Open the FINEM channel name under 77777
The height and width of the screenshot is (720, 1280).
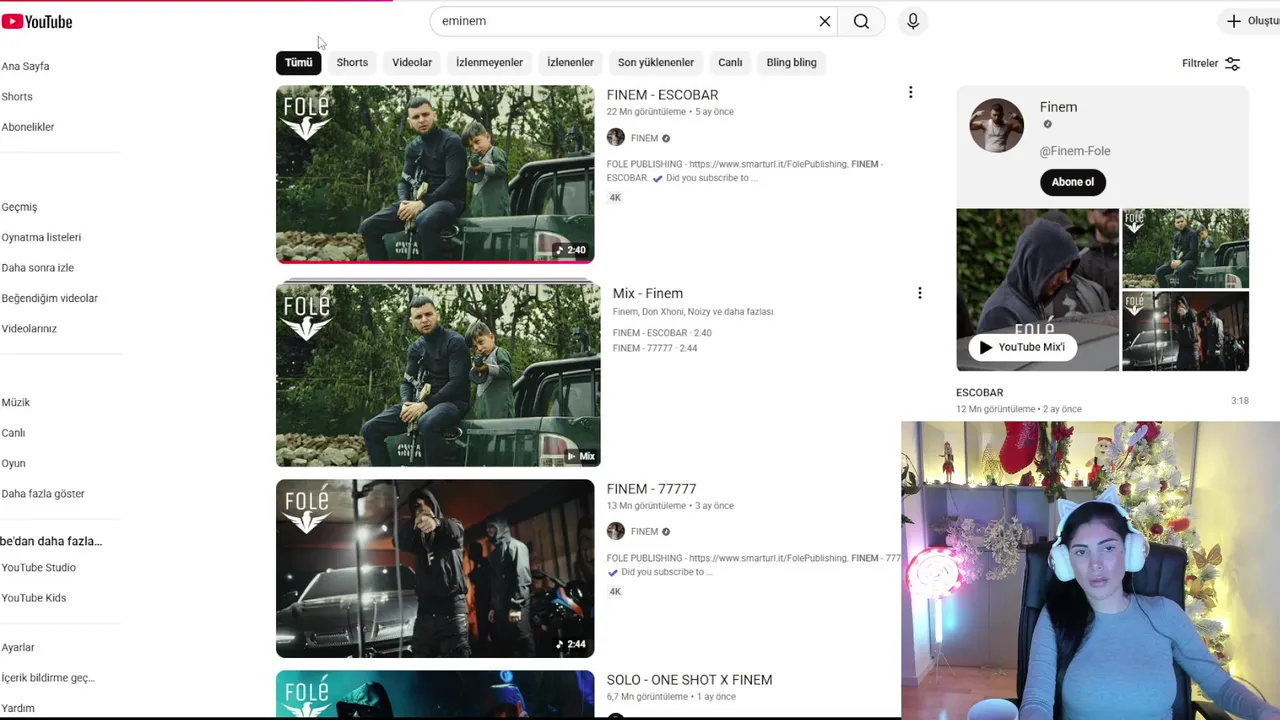(x=644, y=532)
